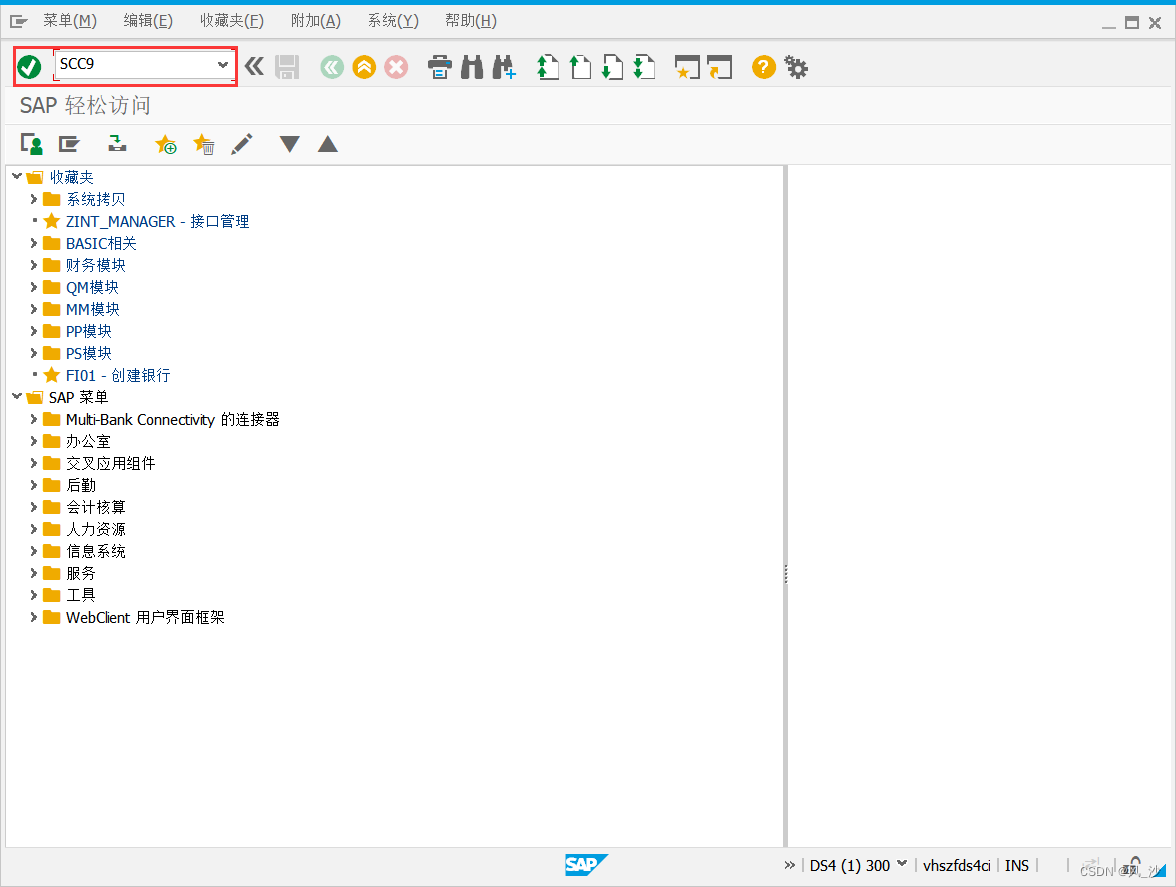Open the 系统(Y) menu
This screenshot has width=1176, height=887.
pyautogui.click(x=393, y=21)
